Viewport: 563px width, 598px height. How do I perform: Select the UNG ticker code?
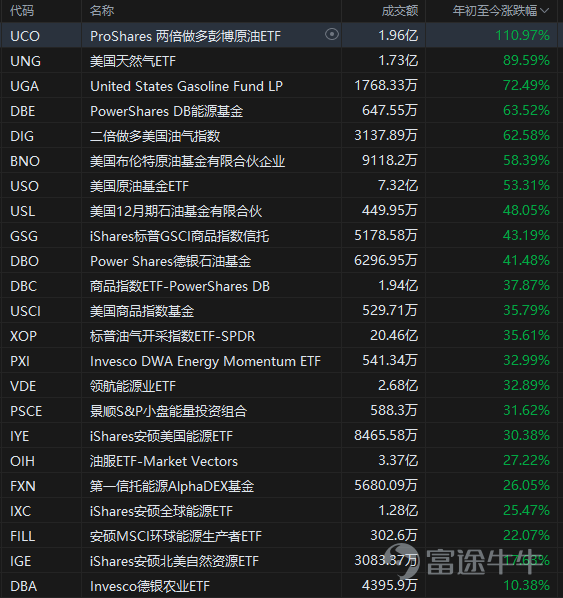[25, 61]
